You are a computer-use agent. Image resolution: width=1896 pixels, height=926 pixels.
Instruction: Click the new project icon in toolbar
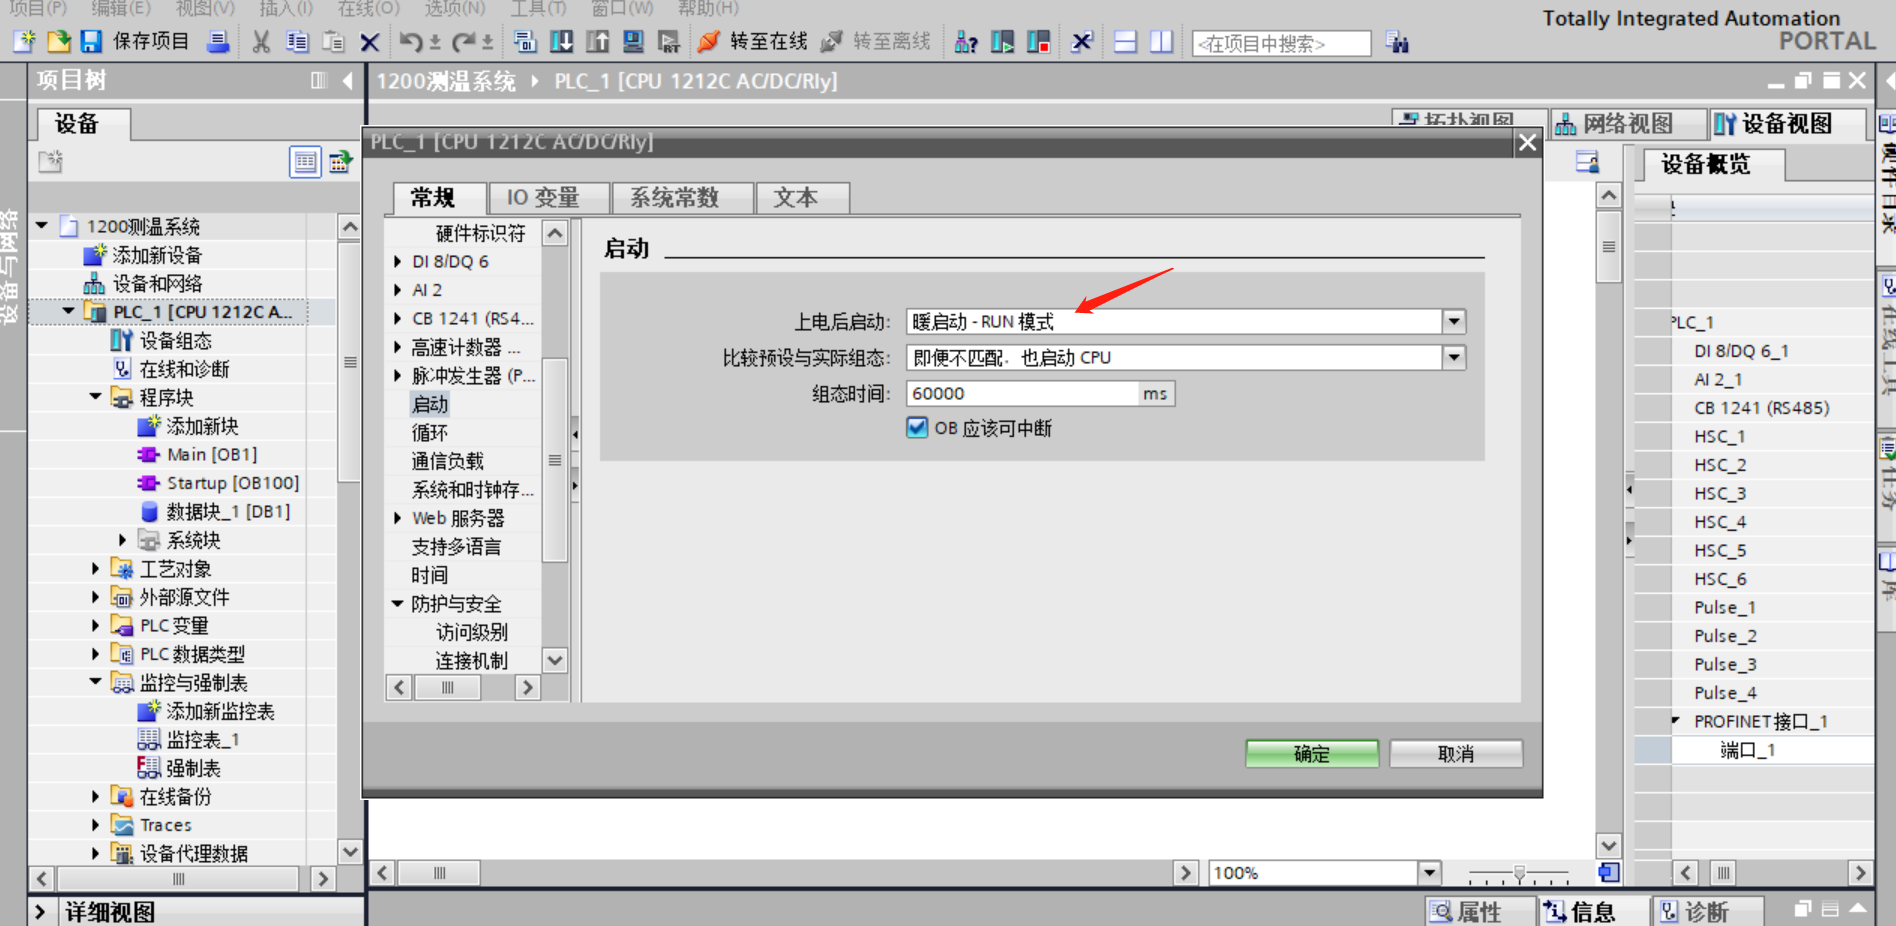(24, 41)
